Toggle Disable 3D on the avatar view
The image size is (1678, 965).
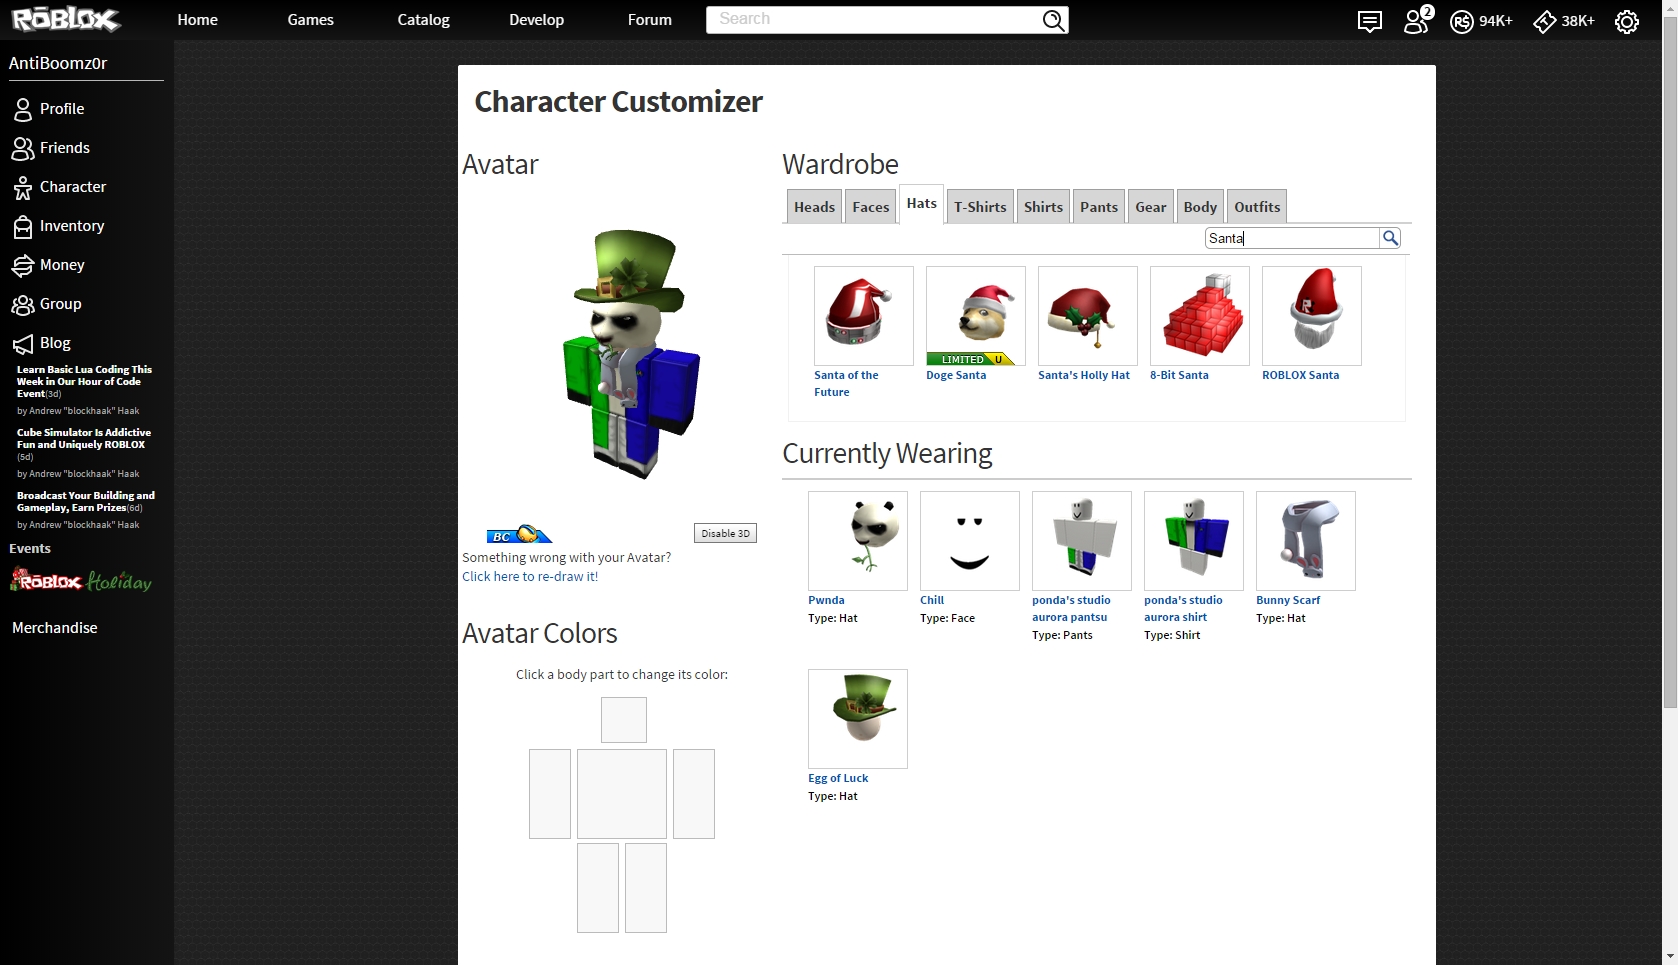[x=725, y=533]
